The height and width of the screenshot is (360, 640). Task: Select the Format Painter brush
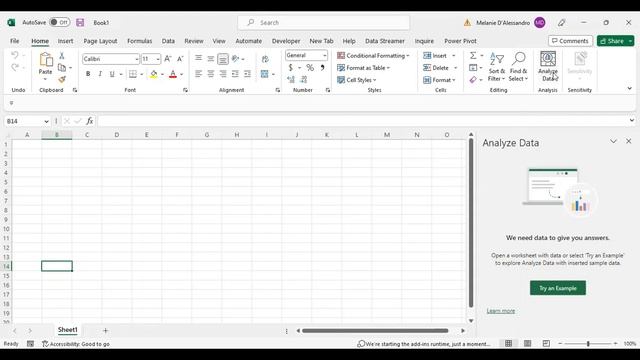click(x=62, y=79)
